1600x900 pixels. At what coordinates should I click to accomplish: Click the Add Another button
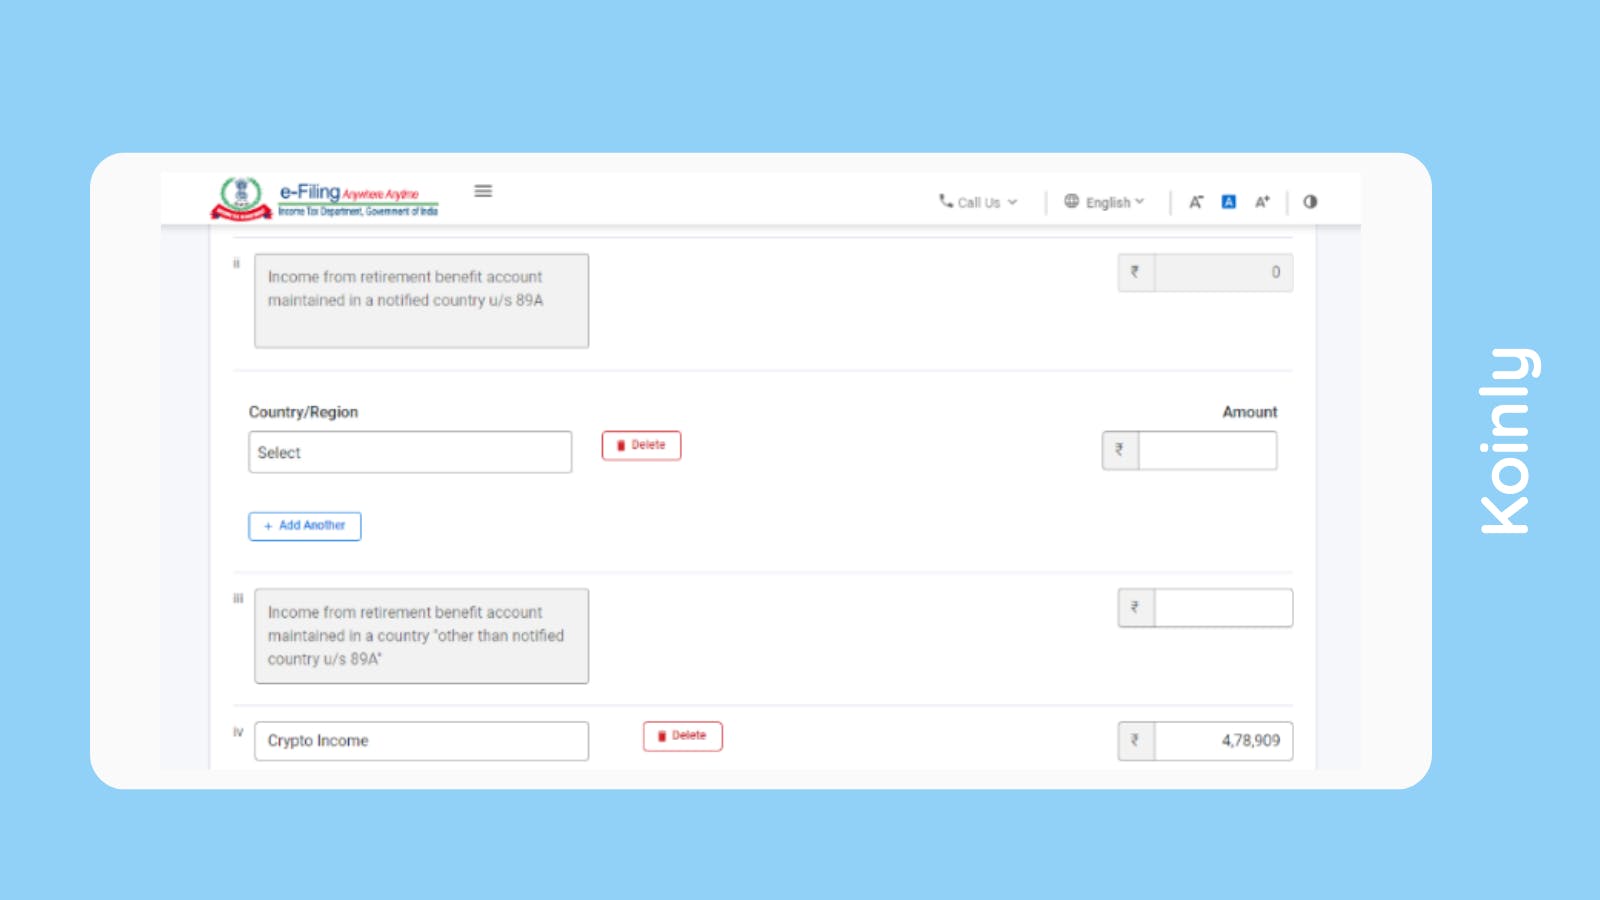(x=304, y=525)
